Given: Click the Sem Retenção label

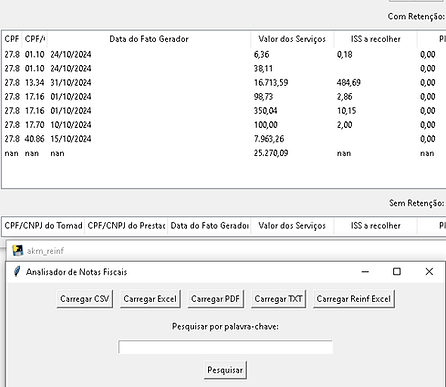Looking at the screenshot, I should pos(416,203).
